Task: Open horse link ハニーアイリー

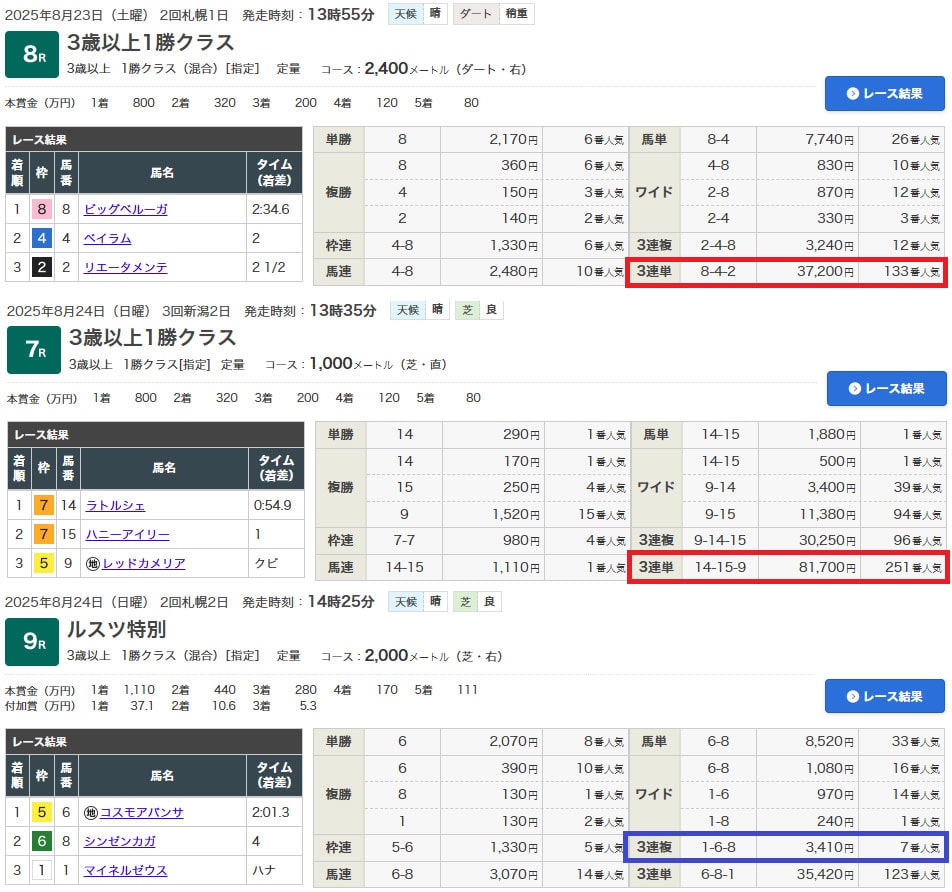Action: pos(127,535)
